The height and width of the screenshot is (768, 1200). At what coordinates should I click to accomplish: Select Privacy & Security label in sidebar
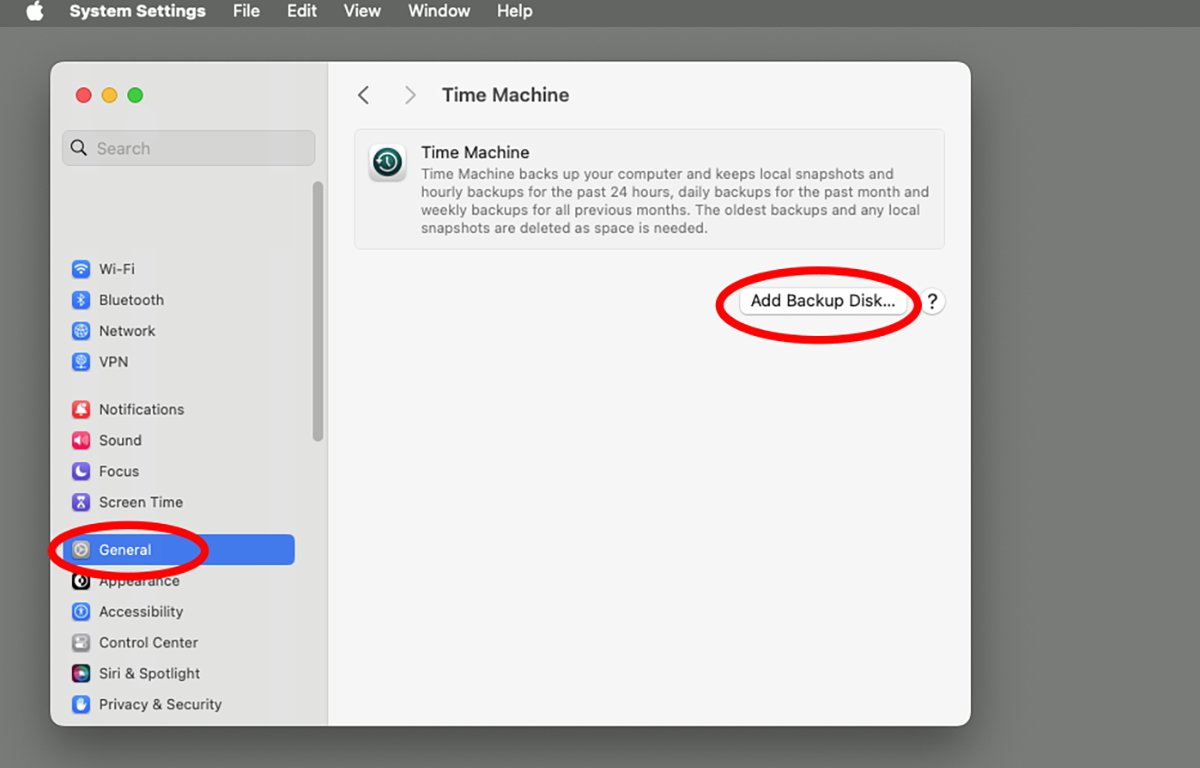[x=160, y=705]
